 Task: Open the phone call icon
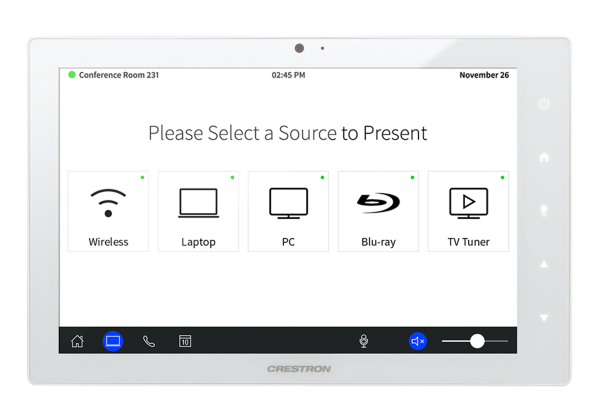click(149, 341)
